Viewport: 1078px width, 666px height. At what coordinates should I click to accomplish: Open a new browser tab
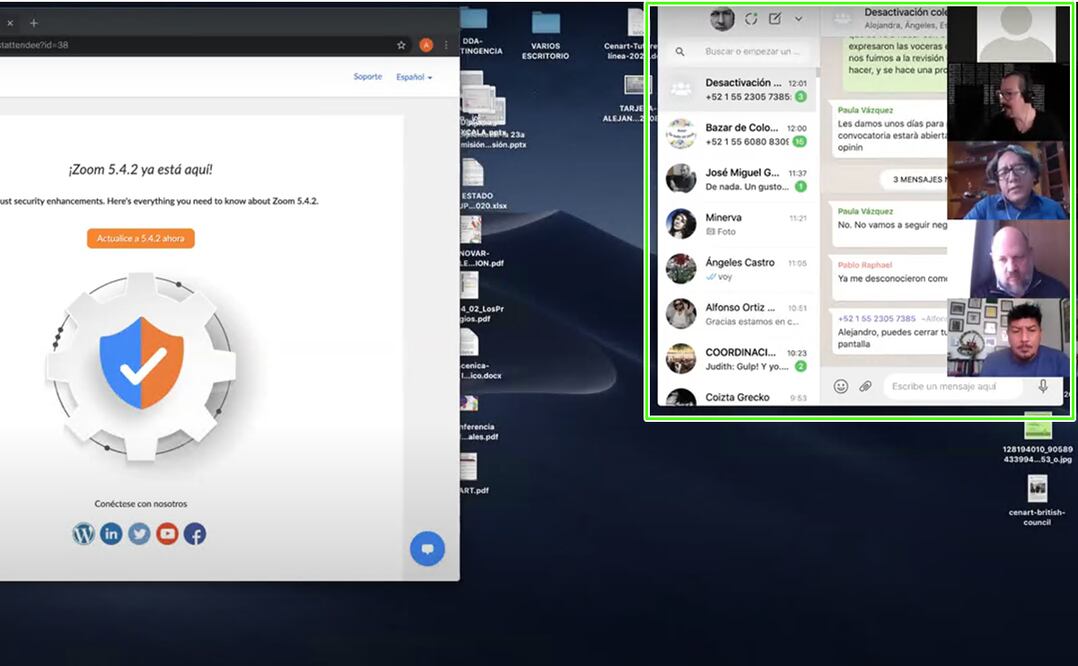click(x=34, y=22)
